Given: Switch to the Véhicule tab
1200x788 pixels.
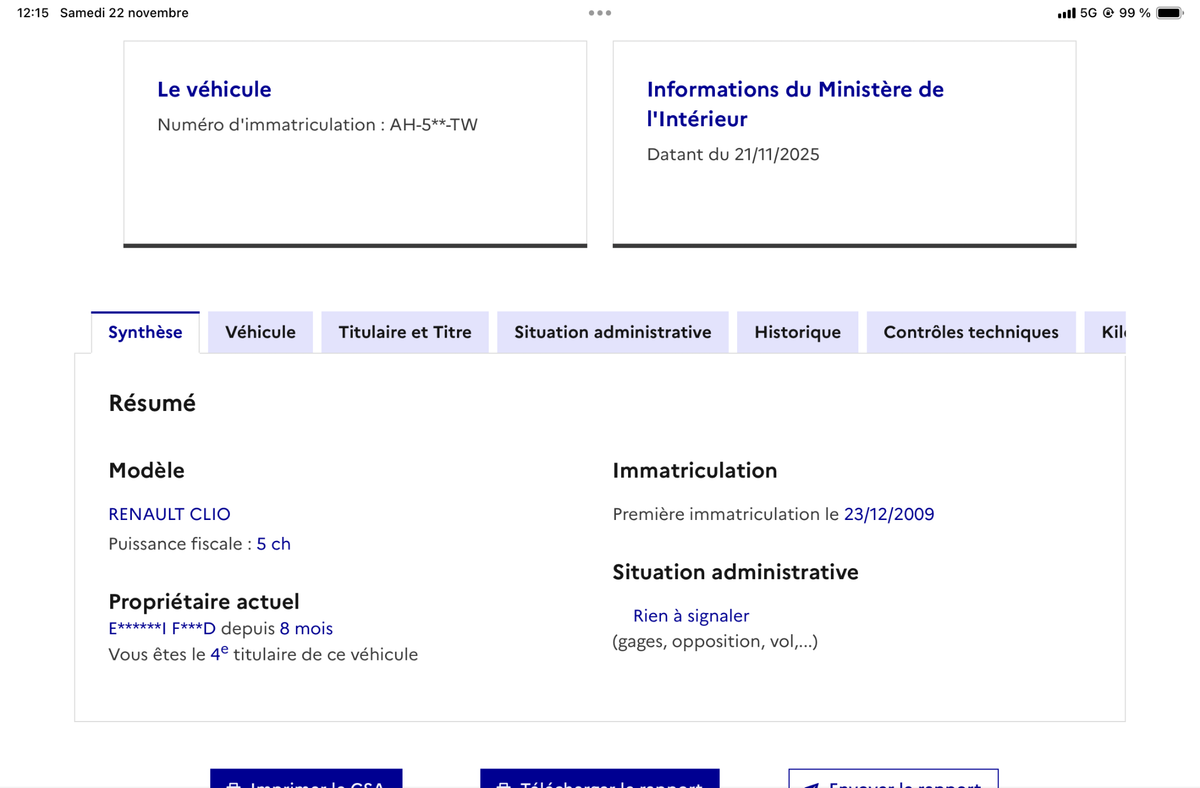Looking at the screenshot, I should tap(260, 331).
